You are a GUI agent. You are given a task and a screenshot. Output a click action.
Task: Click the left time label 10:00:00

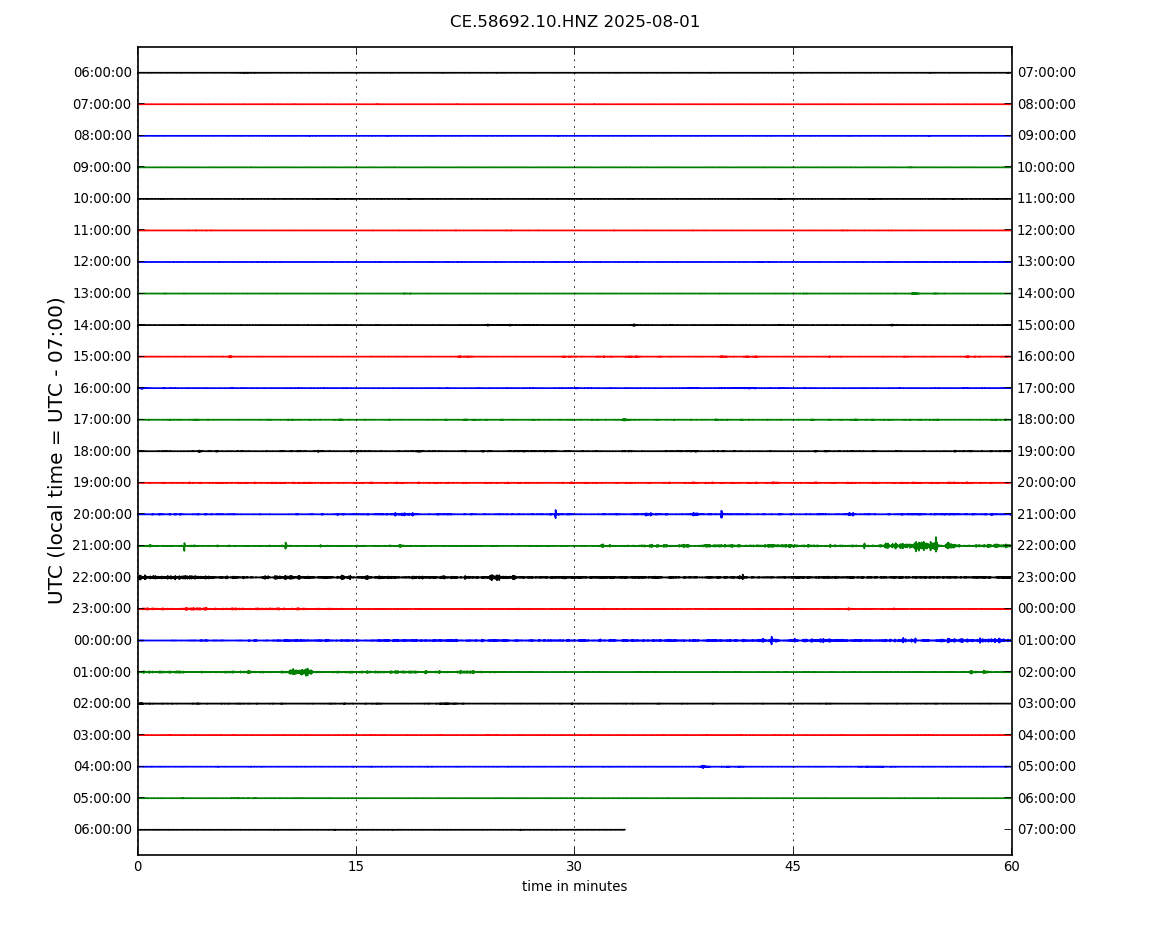pyautogui.click(x=103, y=199)
